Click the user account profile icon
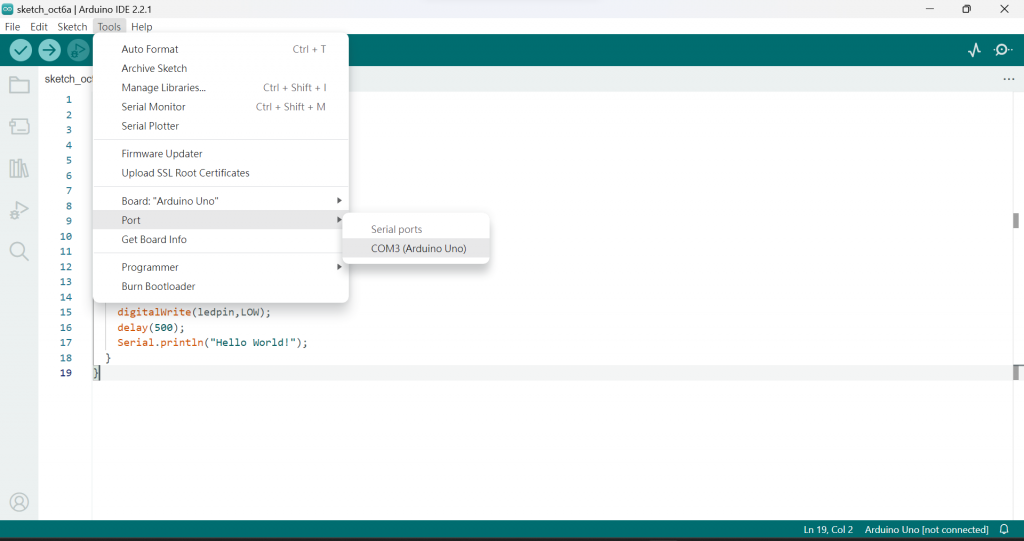Image resolution: width=1024 pixels, height=541 pixels. [19, 502]
